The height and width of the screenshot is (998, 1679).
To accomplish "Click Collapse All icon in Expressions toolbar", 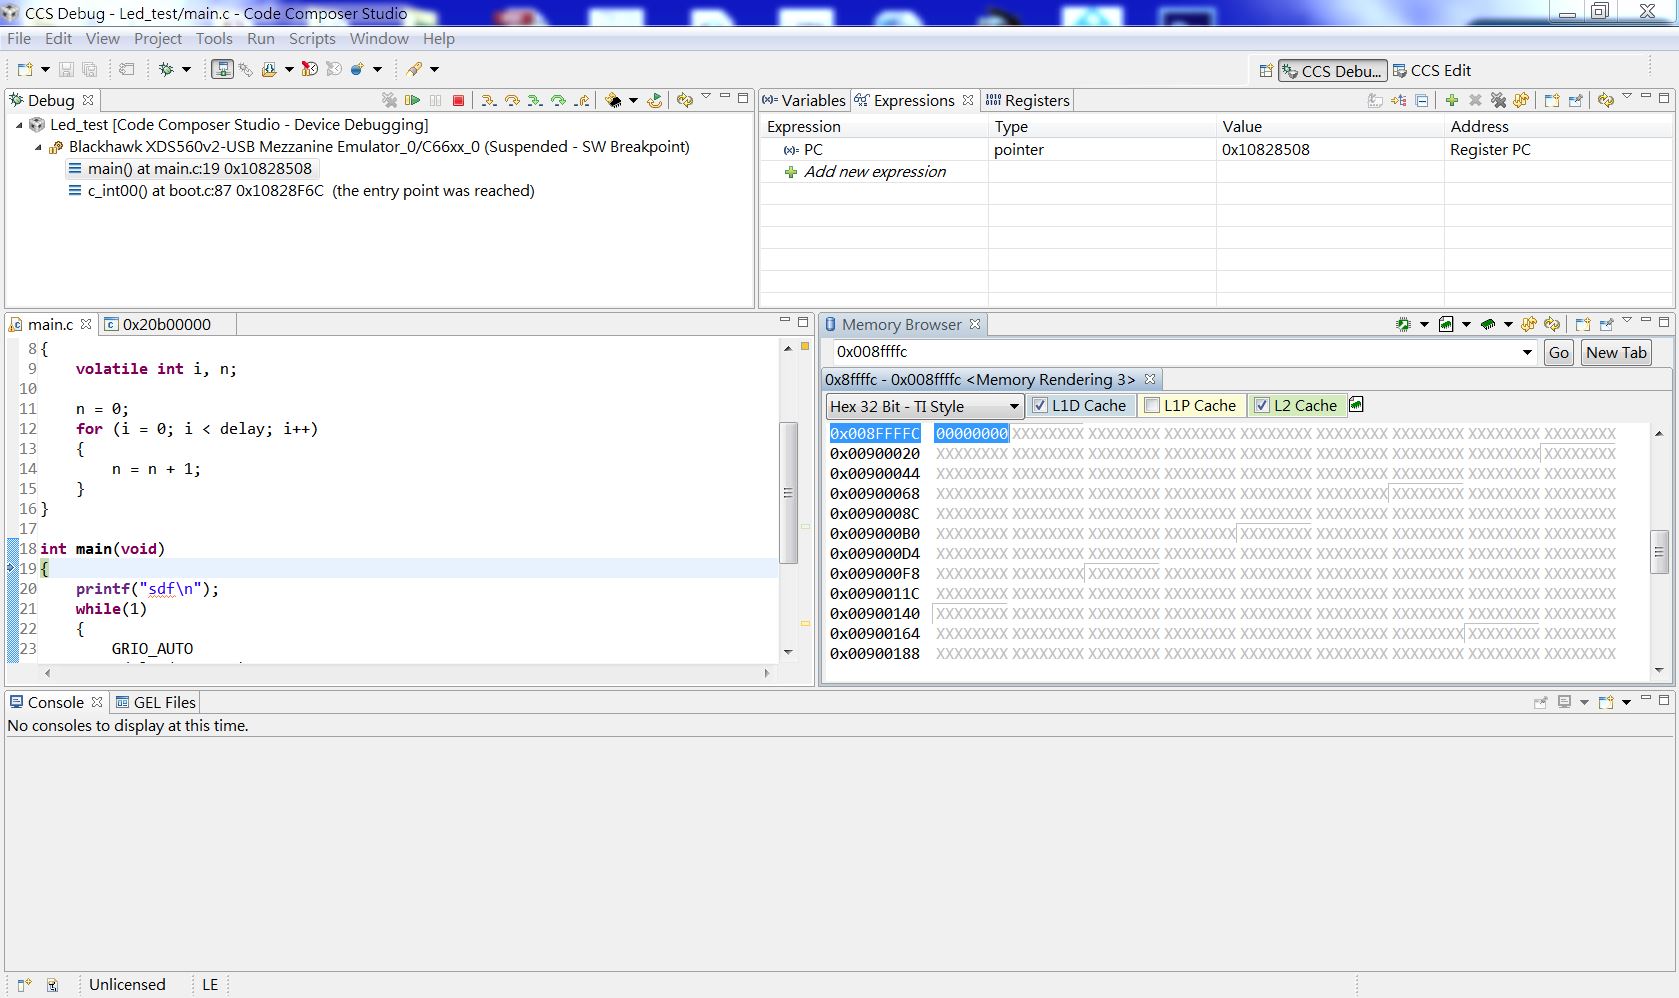I will [x=1422, y=100].
